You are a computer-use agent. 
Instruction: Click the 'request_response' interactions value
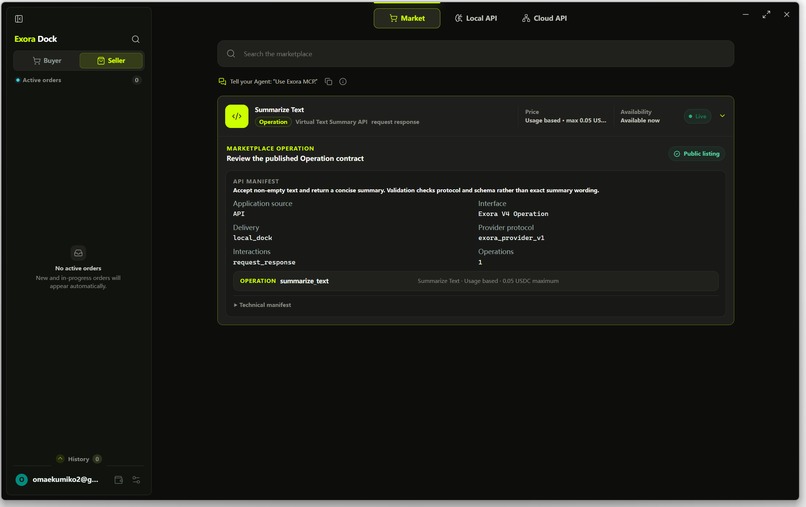point(264,262)
